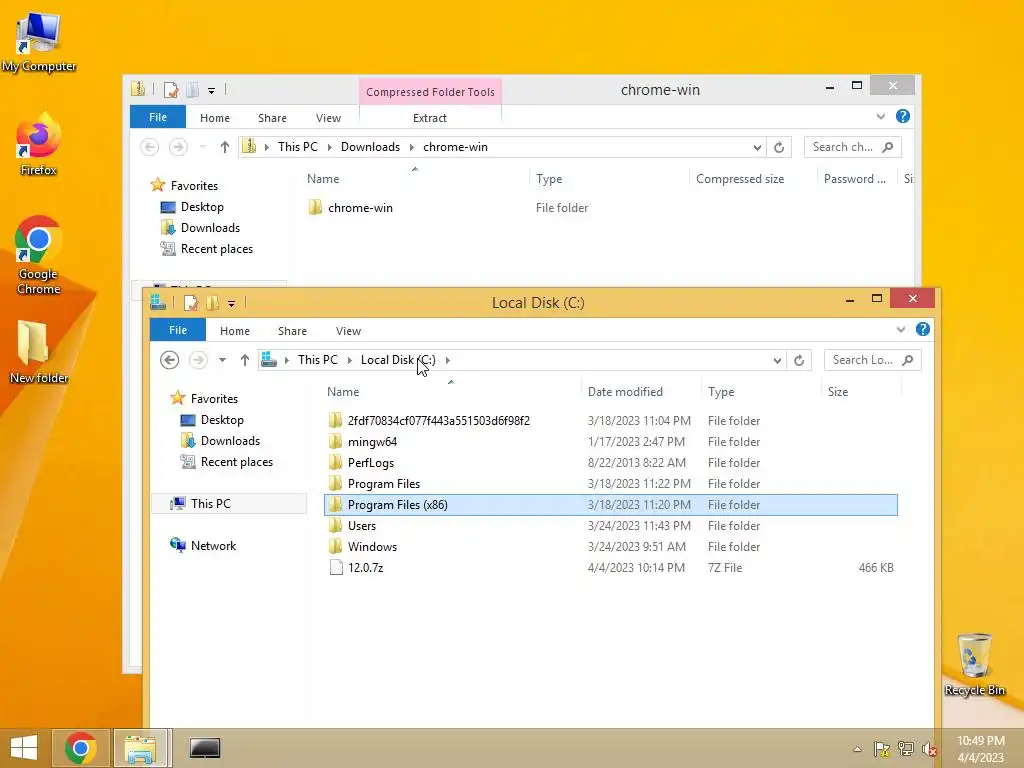Image resolution: width=1024 pixels, height=768 pixels.
Task: Click the This PC breadcrumb in Local Disk window
Action: pyautogui.click(x=317, y=360)
